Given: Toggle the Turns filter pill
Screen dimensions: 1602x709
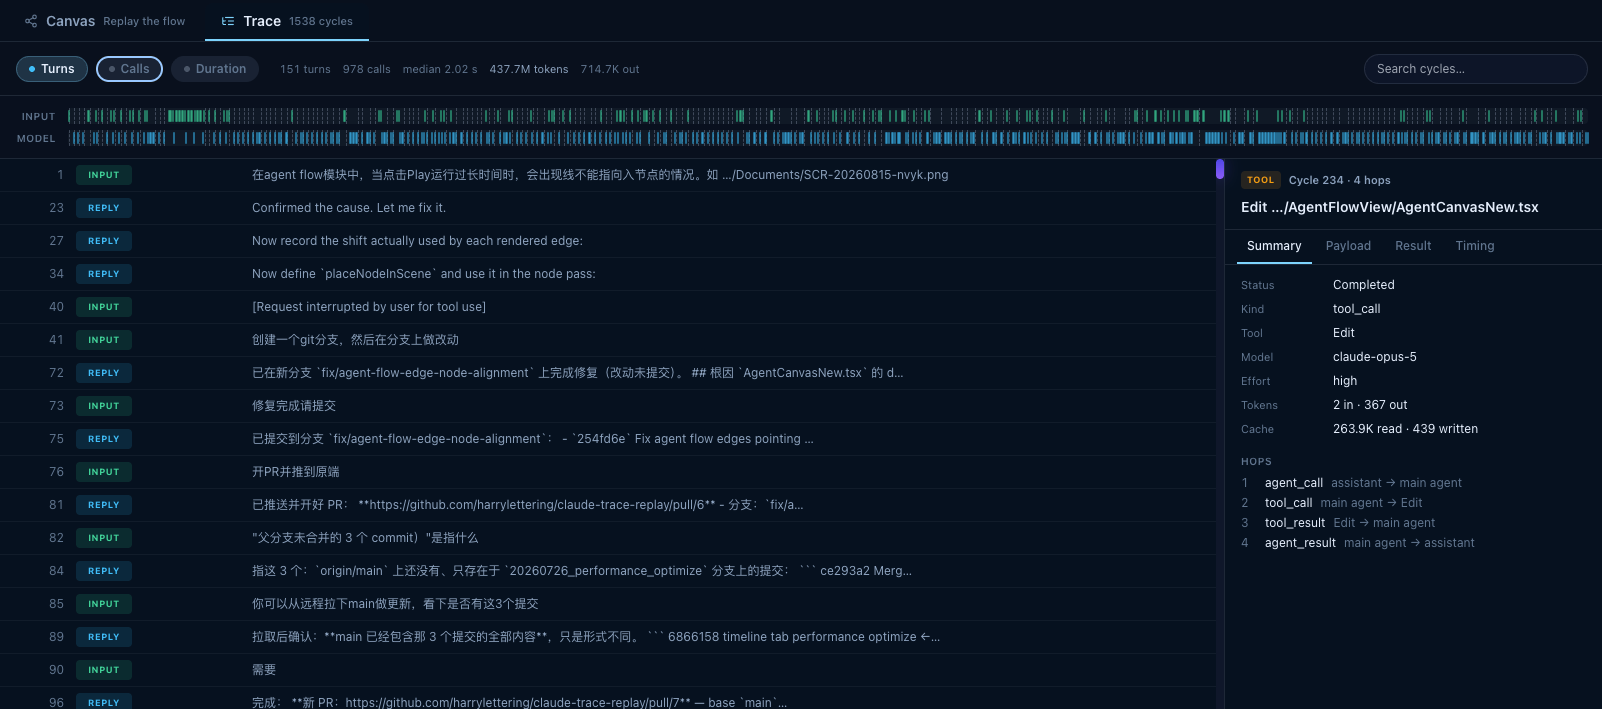Looking at the screenshot, I should [x=52, y=69].
